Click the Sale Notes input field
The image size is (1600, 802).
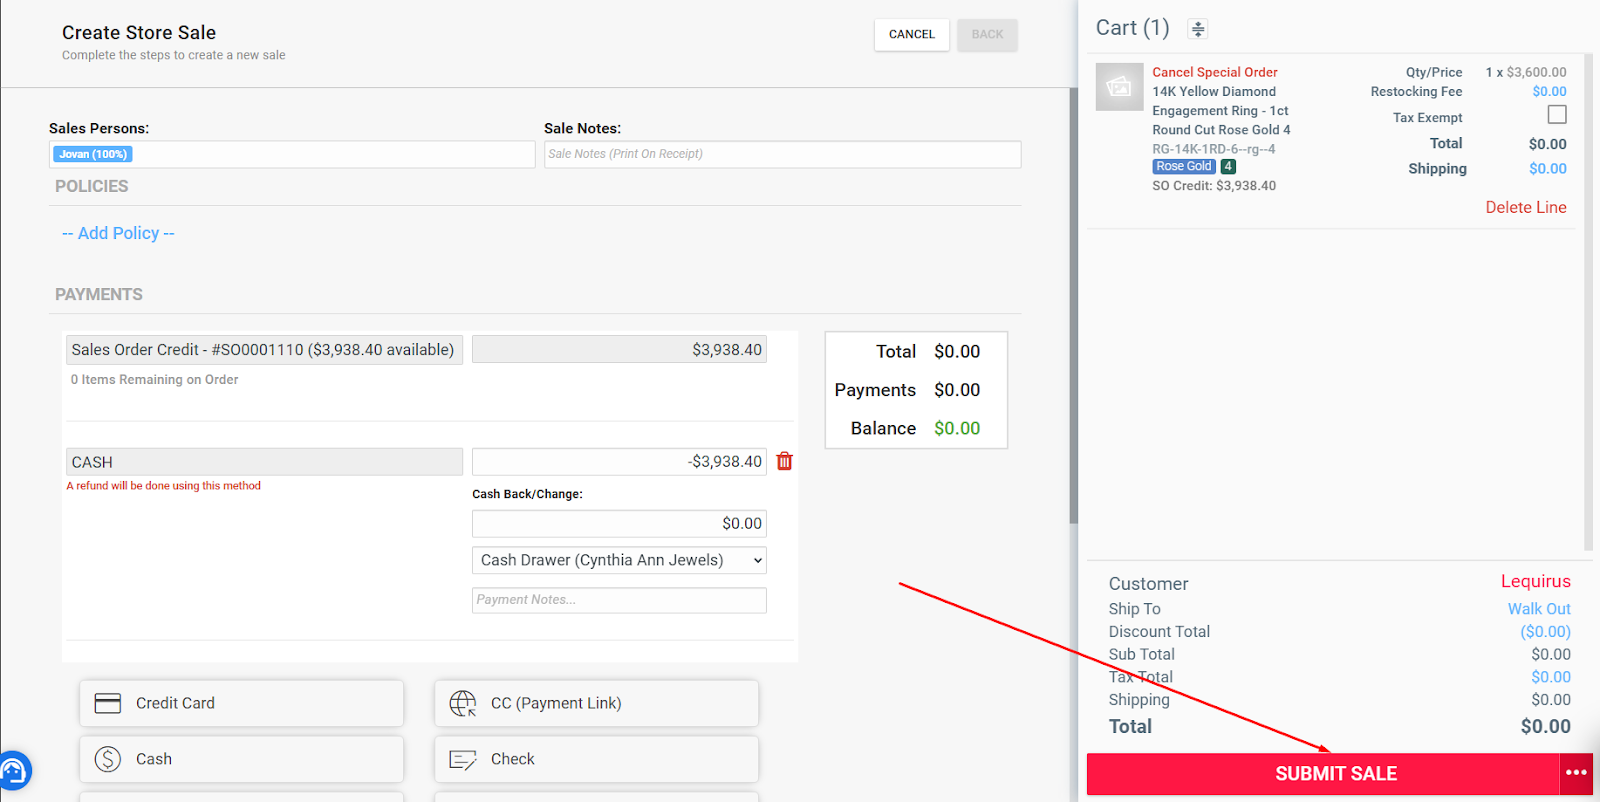click(782, 154)
